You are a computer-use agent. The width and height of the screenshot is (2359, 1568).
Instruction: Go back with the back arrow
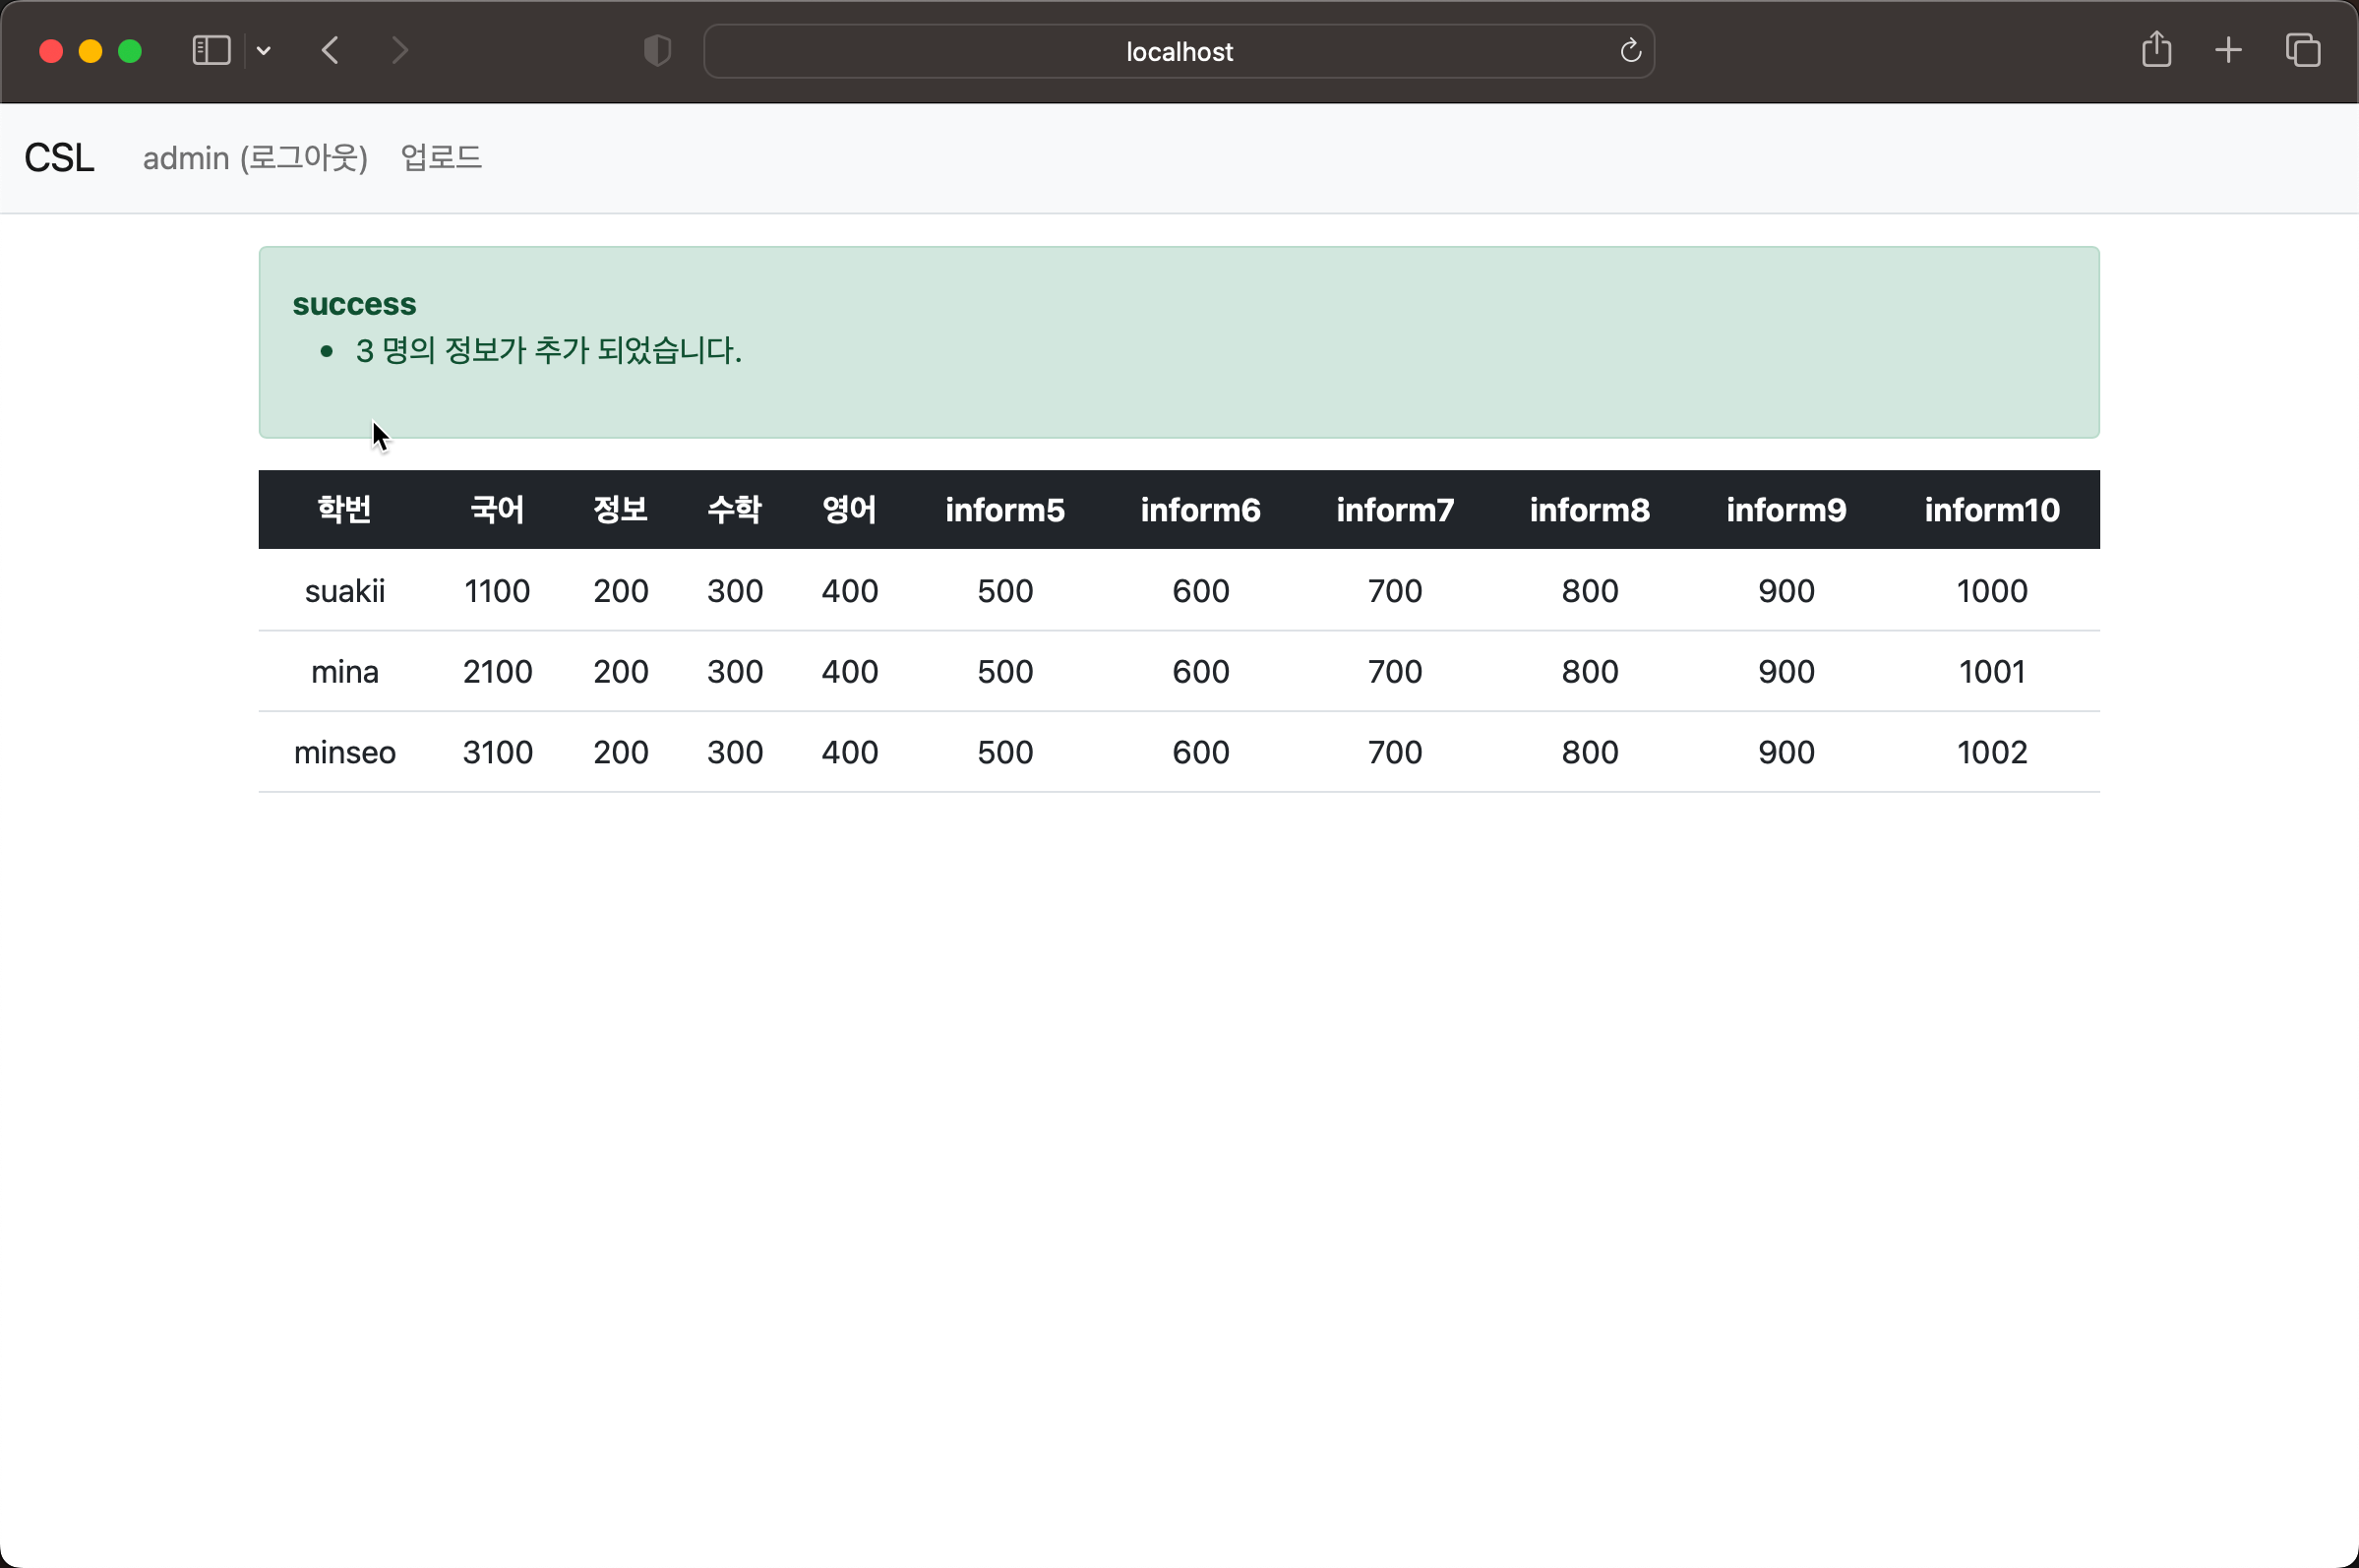(x=331, y=50)
